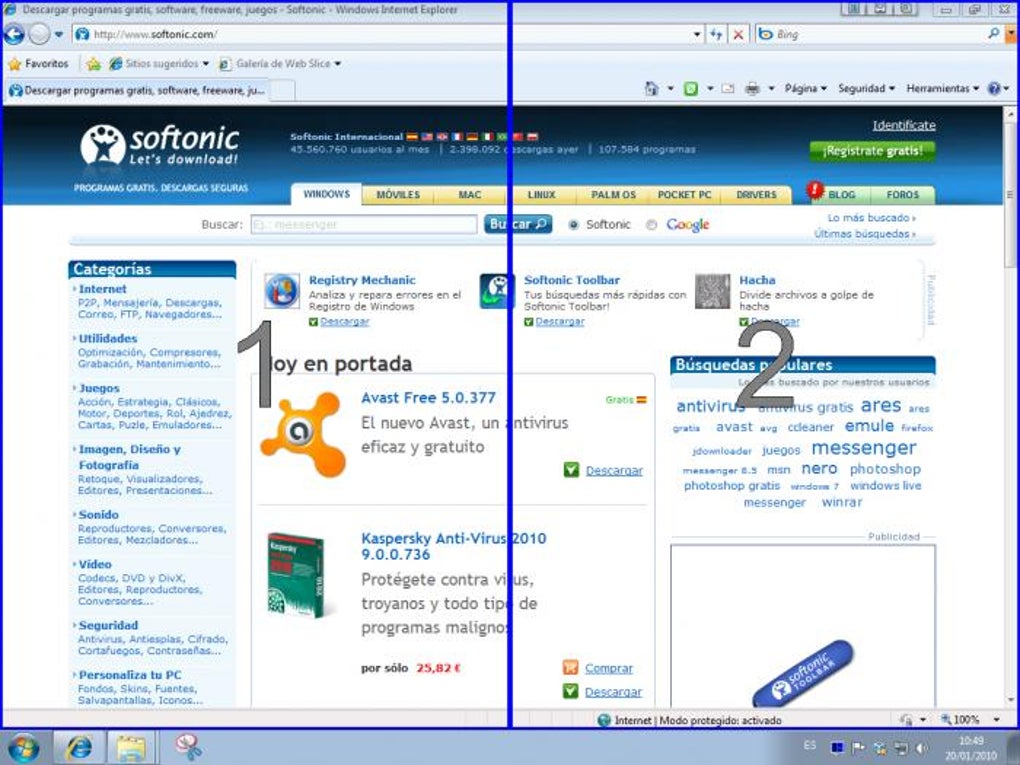1020x765 pixels.
Task: Click the Lo más buscado link
Action: point(871,218)
